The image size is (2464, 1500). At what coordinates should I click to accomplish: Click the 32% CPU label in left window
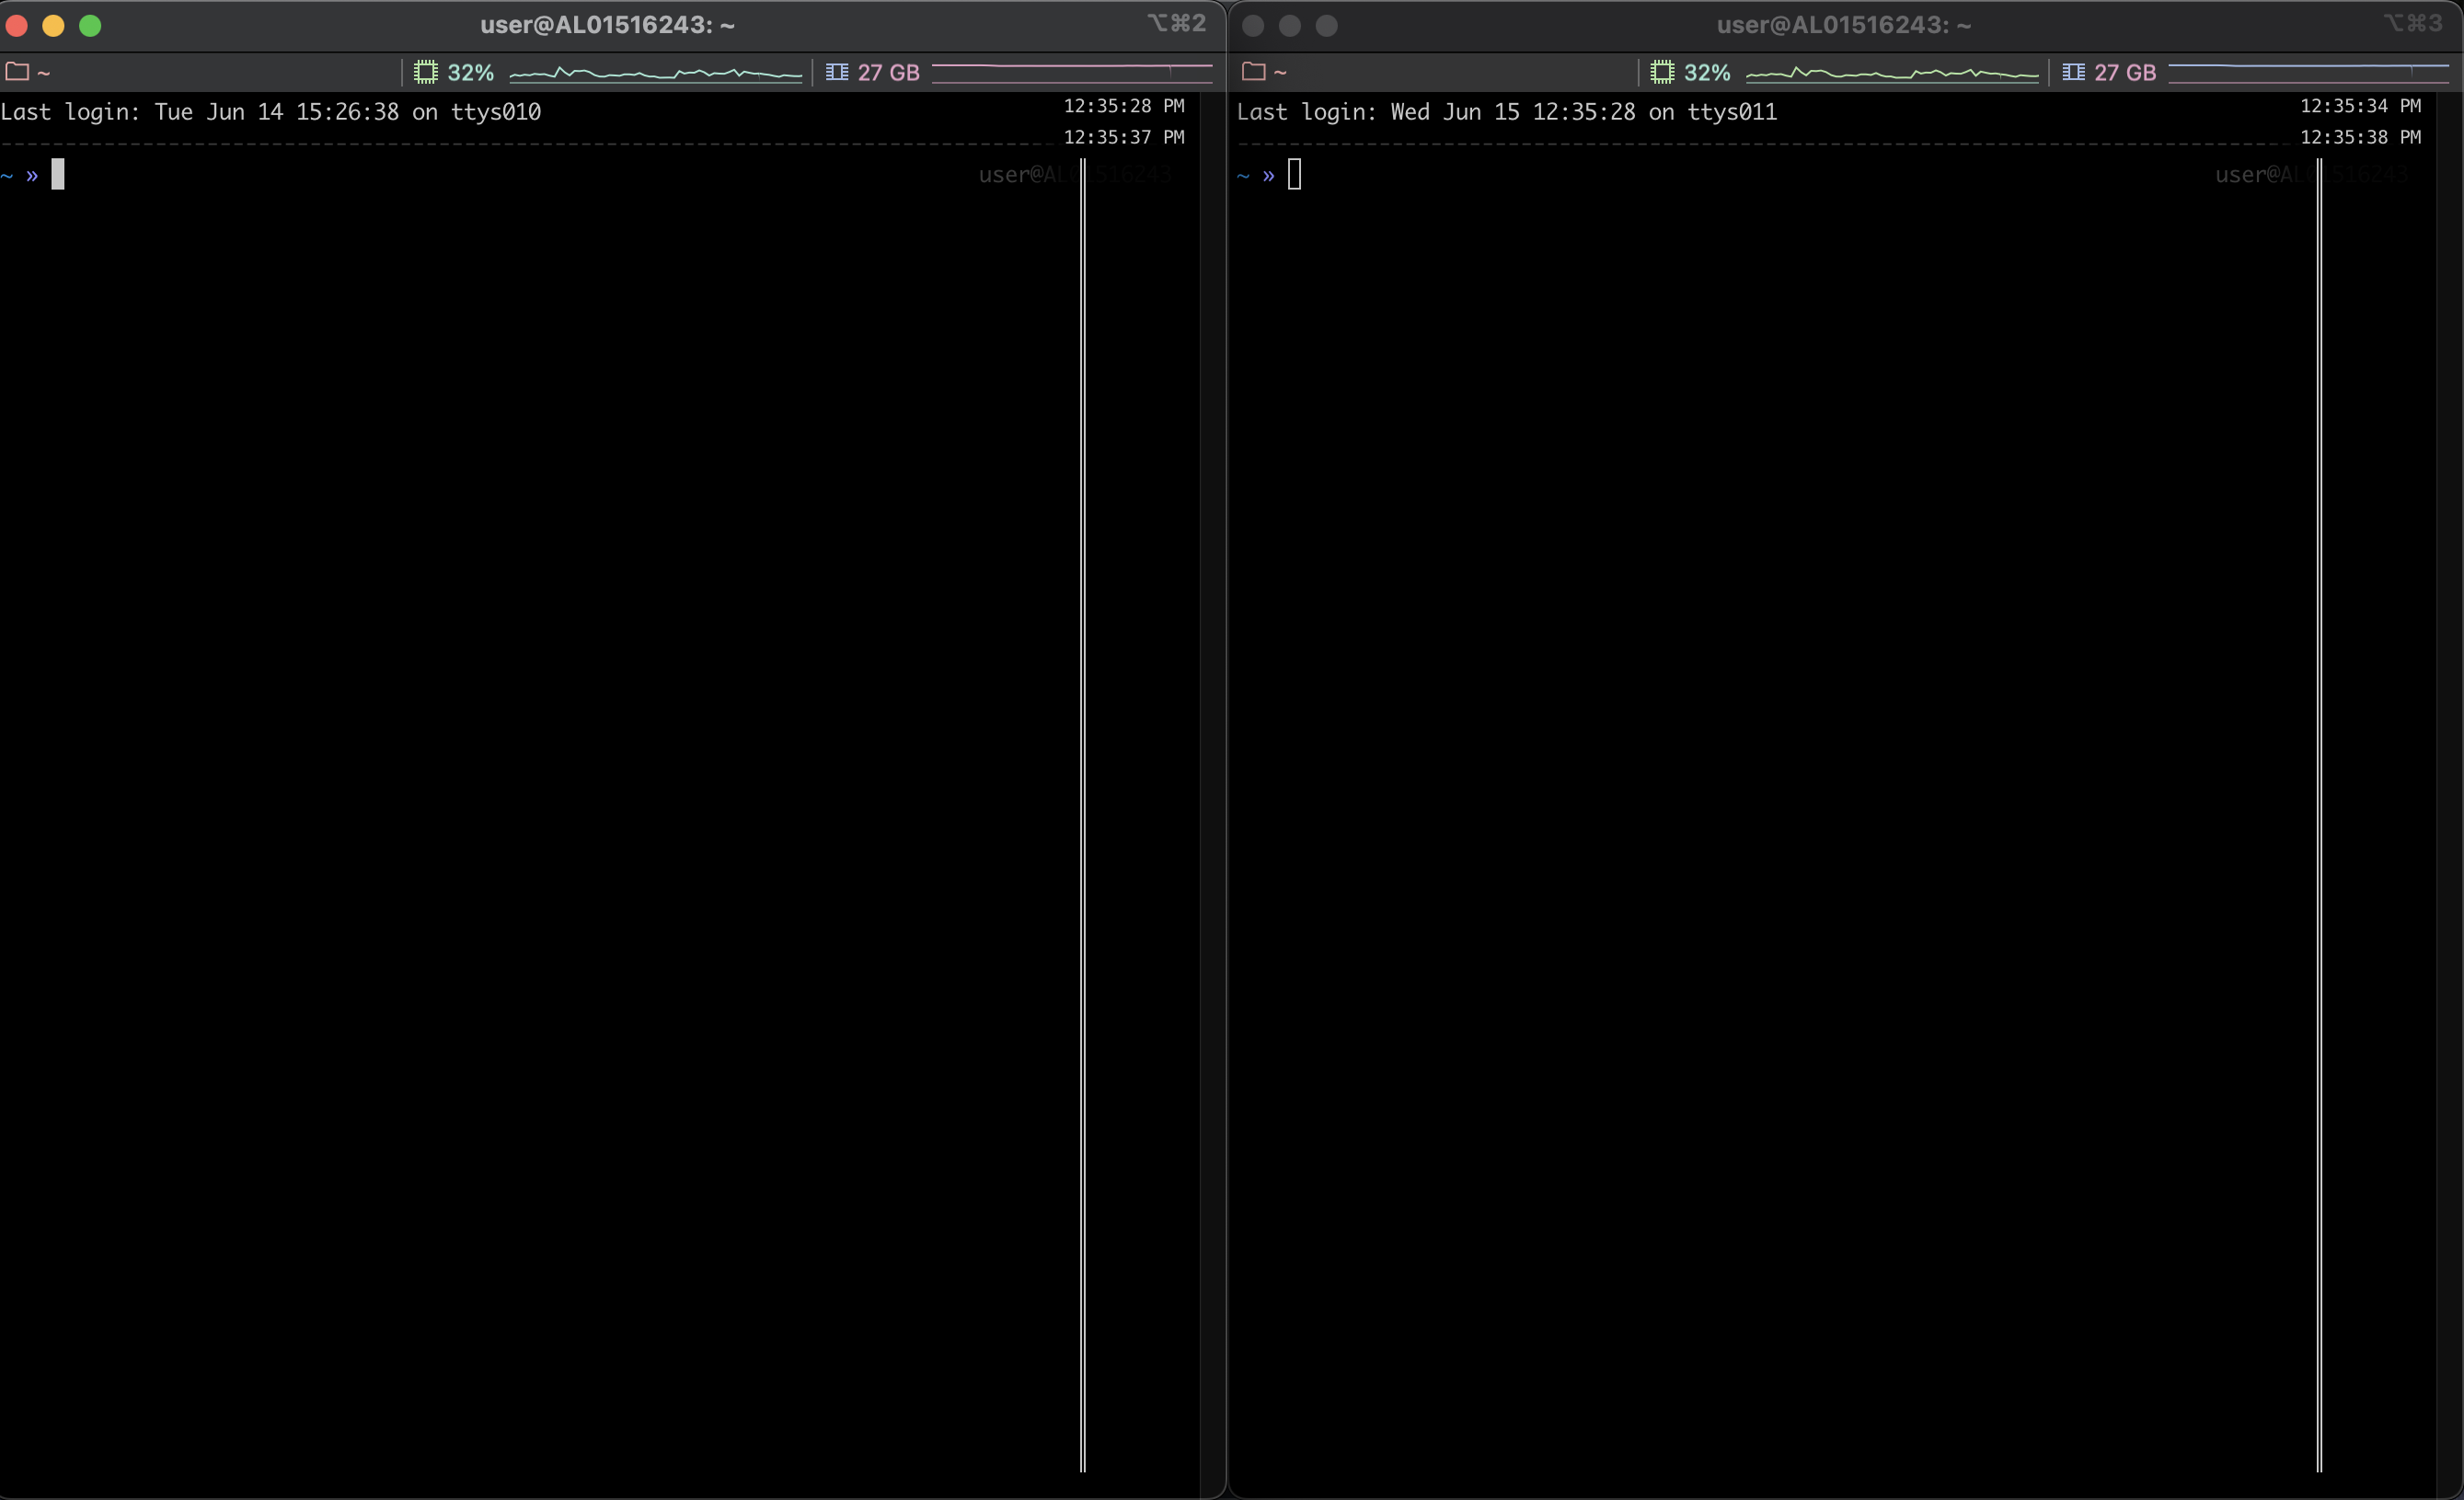click(x=470, y=73)
